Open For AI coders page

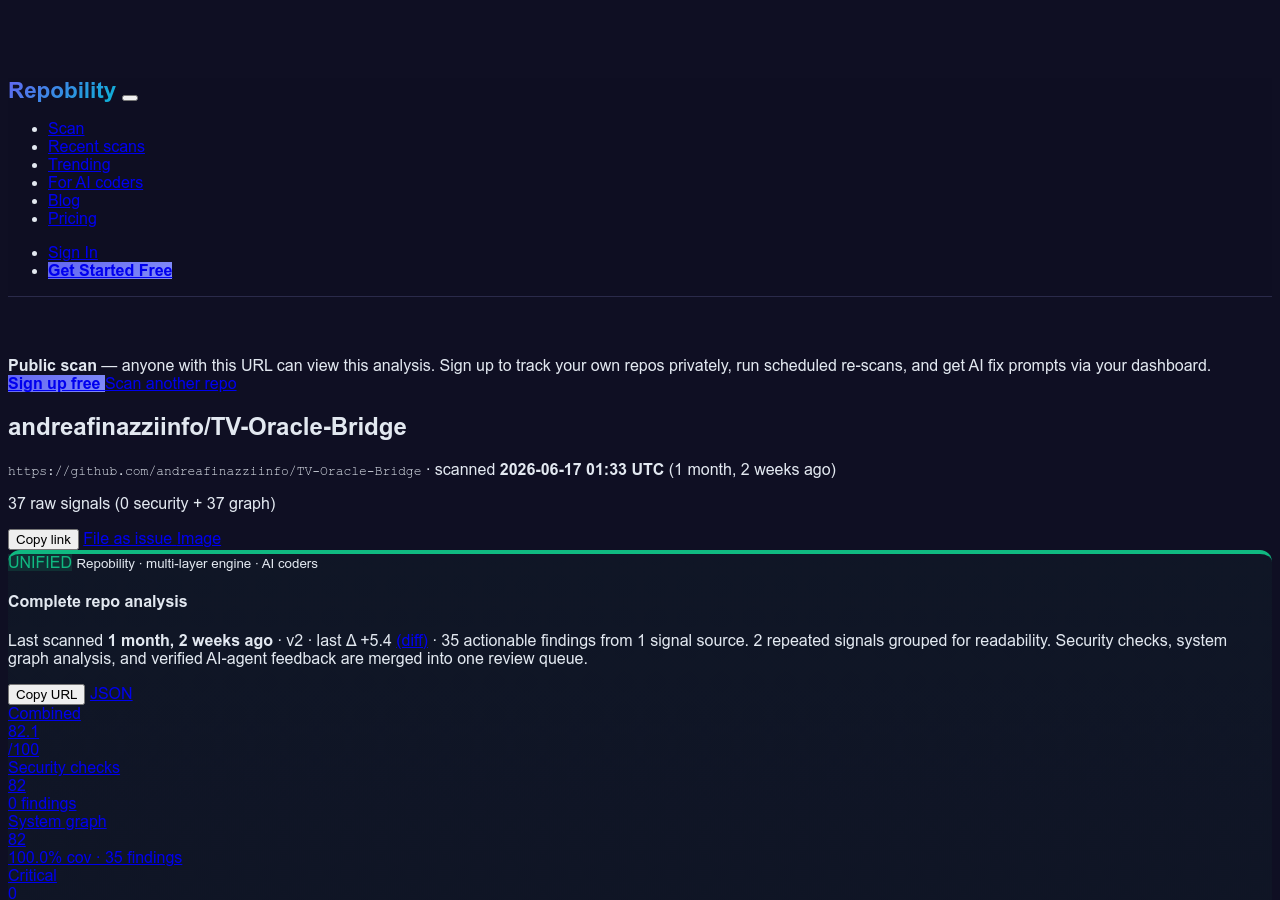pyautogui.click(x=95, y=182)
